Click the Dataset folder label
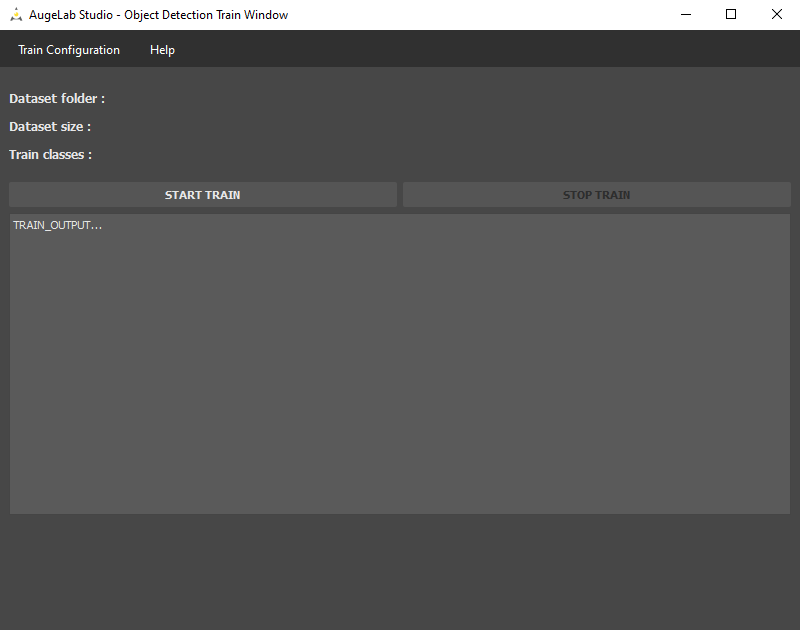Viewport: 800px width, 630px height. click(x=57, y=99)
